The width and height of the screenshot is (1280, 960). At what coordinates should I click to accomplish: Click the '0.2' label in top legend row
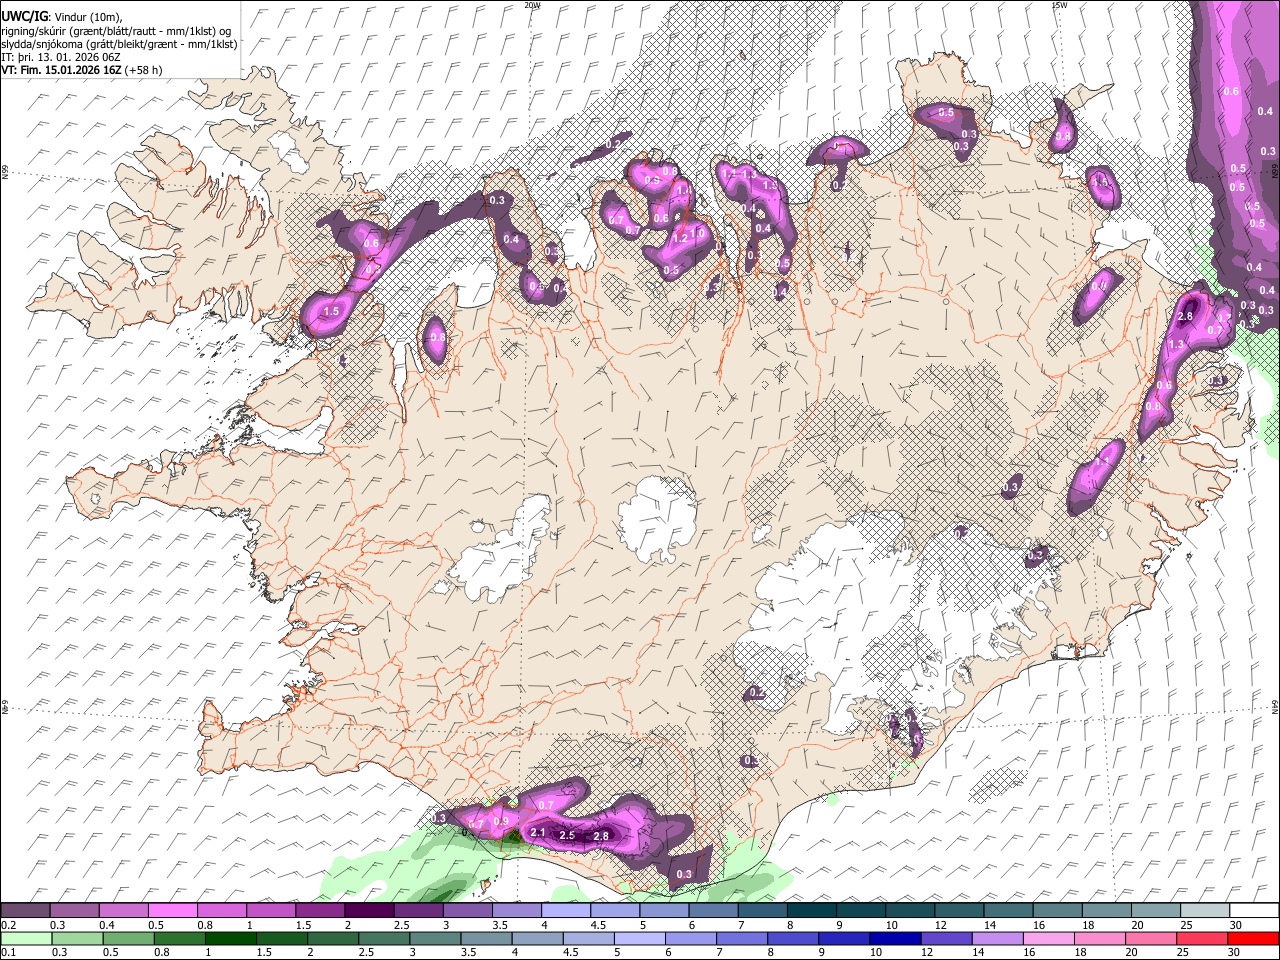pyautogui.click(x=7, y=925)
